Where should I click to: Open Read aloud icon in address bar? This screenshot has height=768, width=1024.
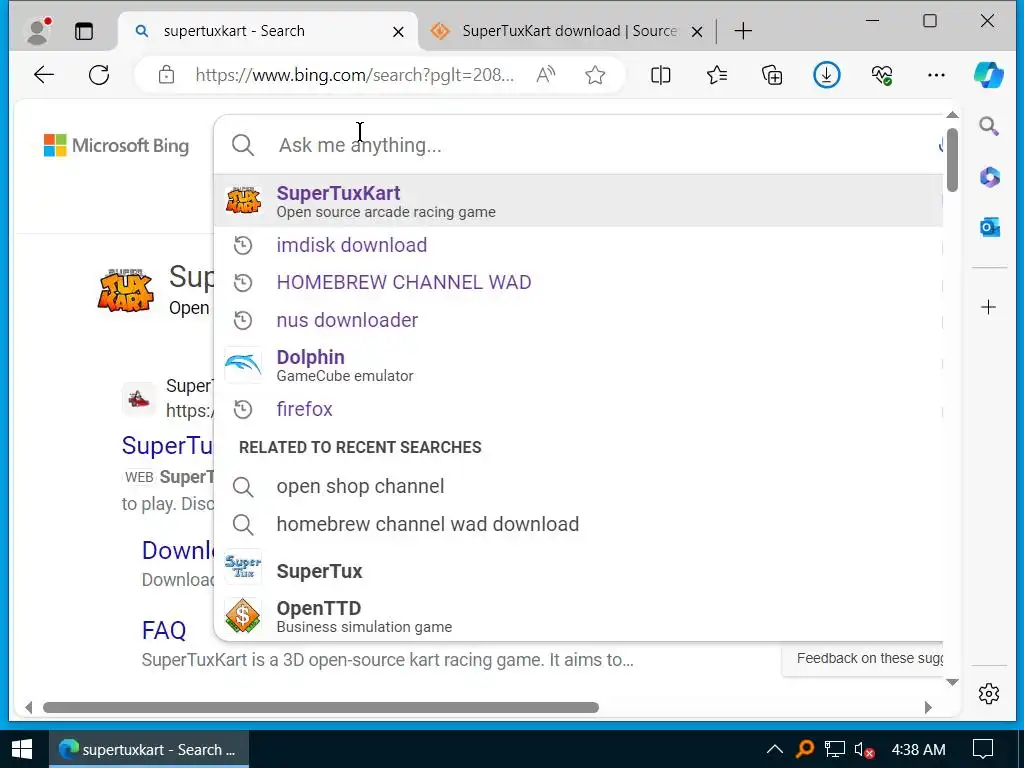click(545, 75)
